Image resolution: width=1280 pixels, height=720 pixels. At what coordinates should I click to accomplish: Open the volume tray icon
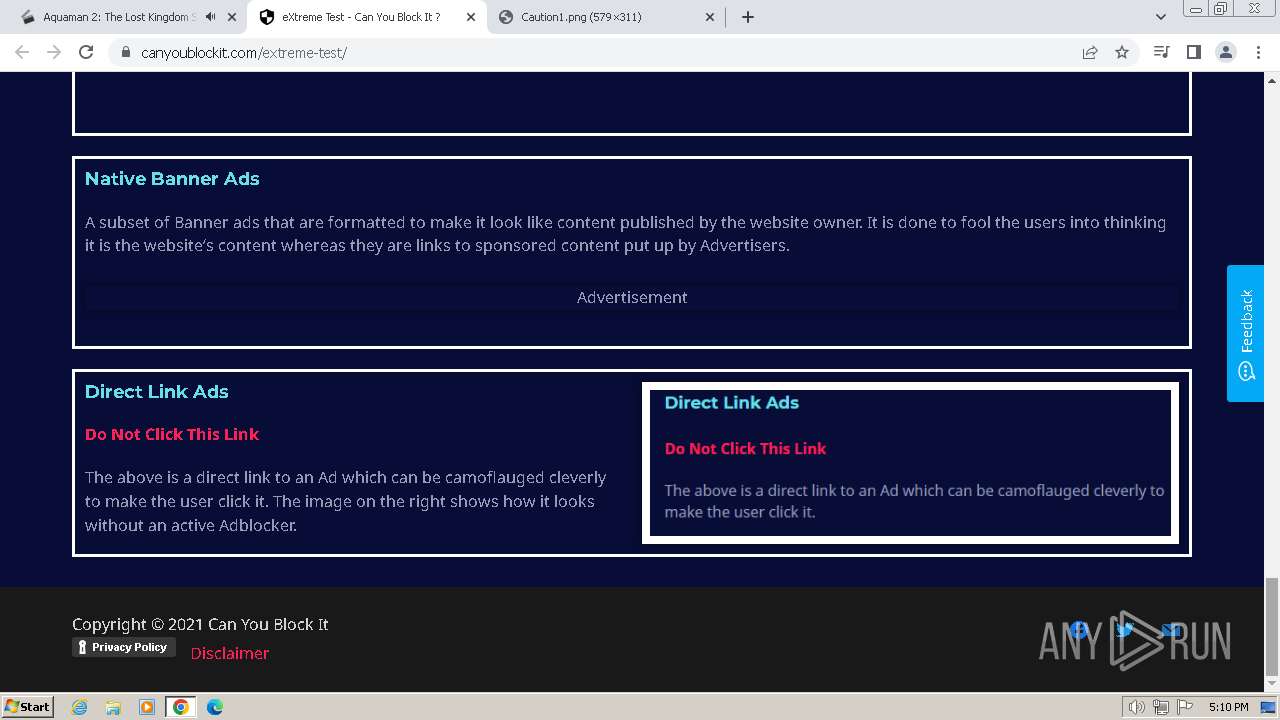click(x=1137, y=707)
